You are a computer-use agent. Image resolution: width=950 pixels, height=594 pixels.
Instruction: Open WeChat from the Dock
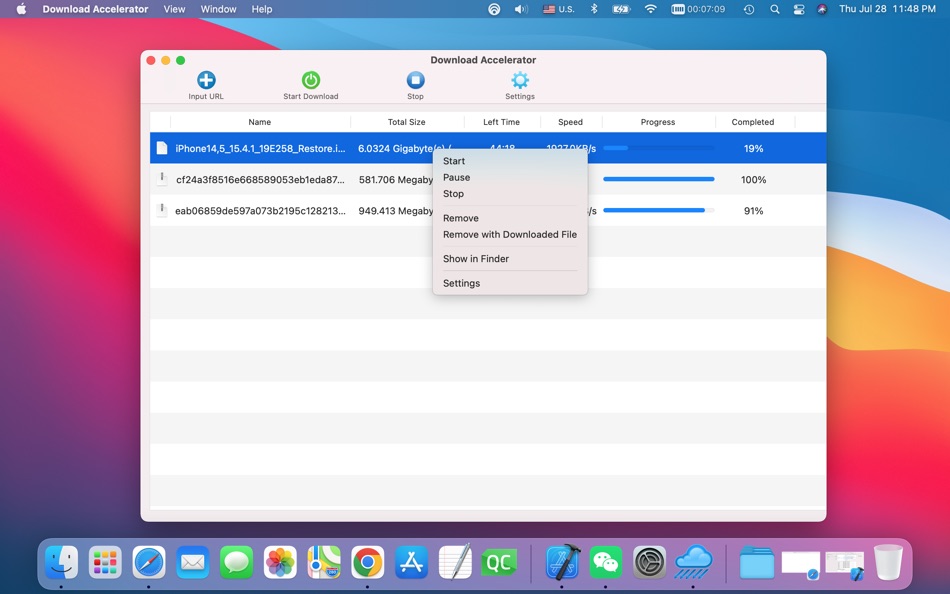[606, 562]
